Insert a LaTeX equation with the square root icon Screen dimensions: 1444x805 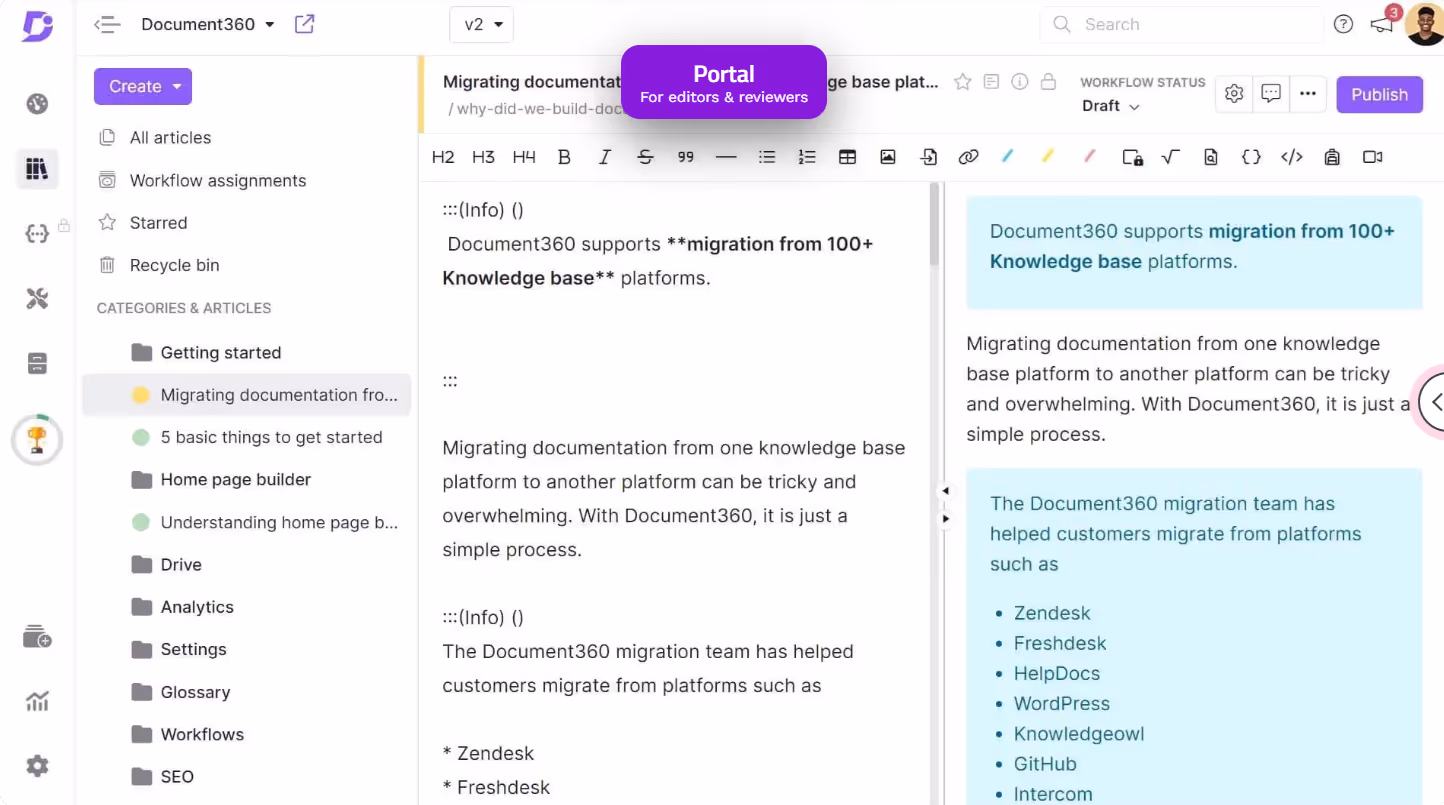[1170, 157]
